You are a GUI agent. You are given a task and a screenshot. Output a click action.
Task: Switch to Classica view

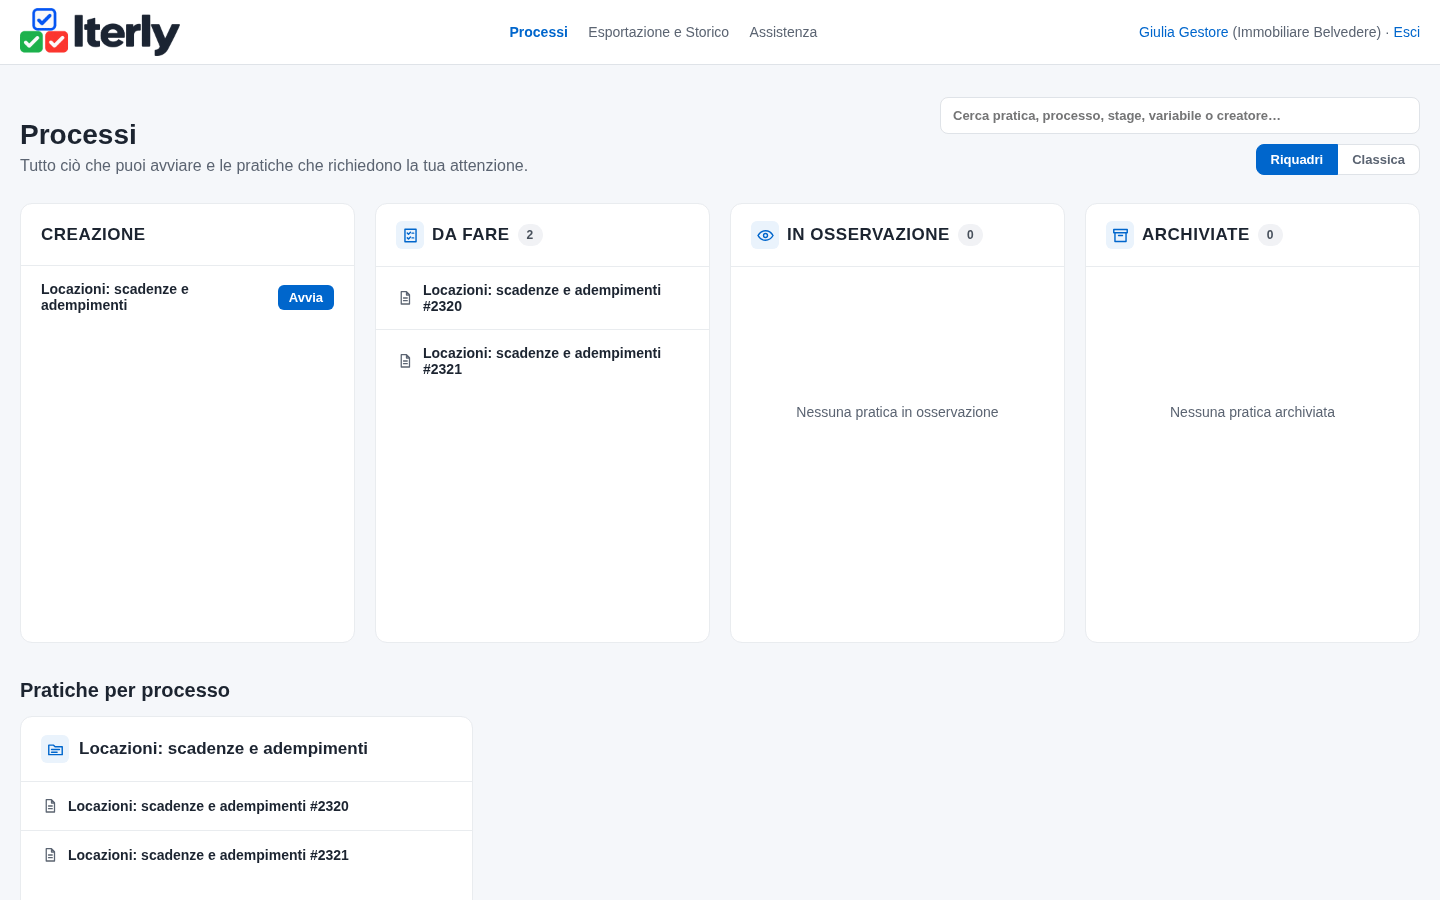pos(1378,160)
